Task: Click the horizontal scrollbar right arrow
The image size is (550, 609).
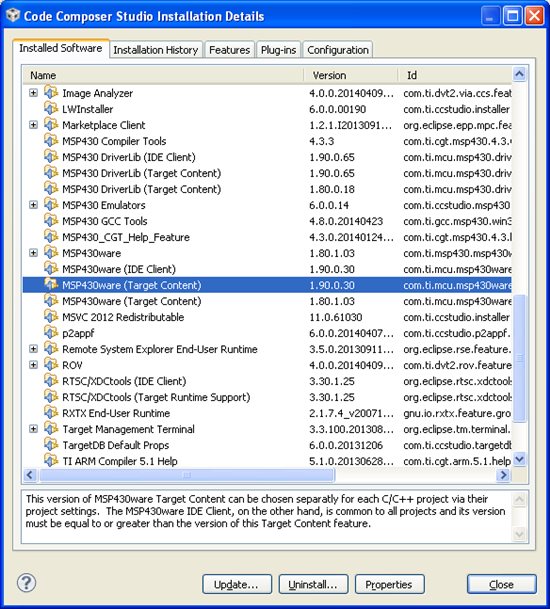Action: point(504,475)
